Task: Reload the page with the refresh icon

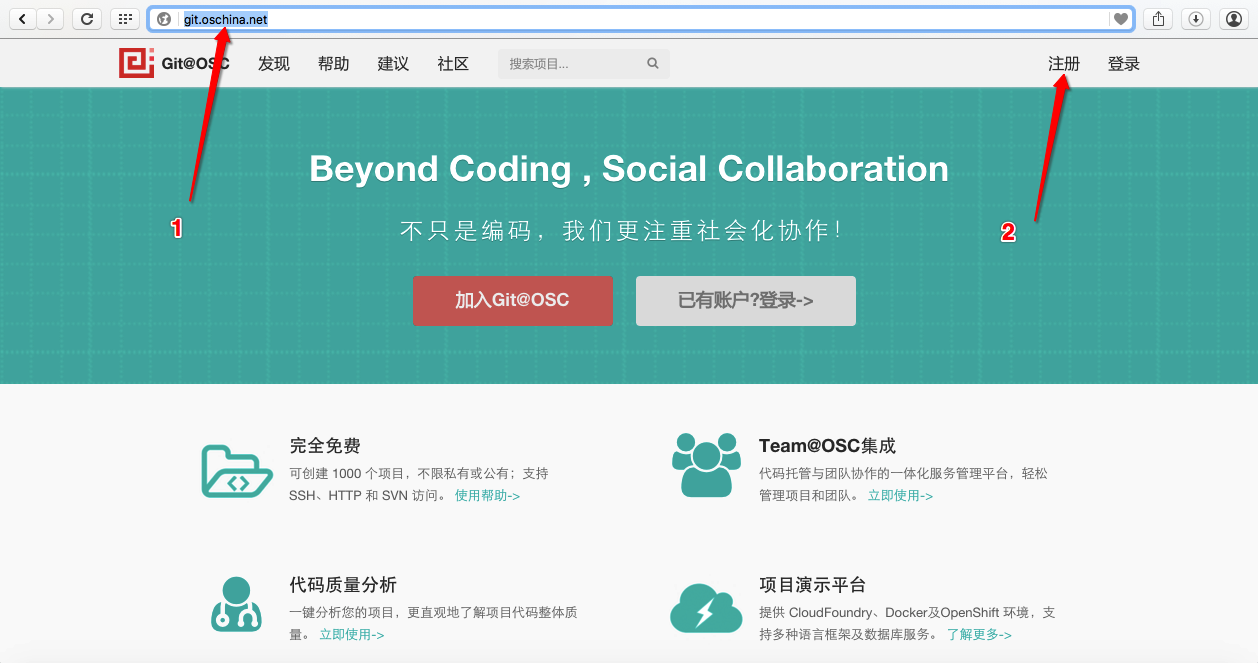Action: [x=88, y=18]
